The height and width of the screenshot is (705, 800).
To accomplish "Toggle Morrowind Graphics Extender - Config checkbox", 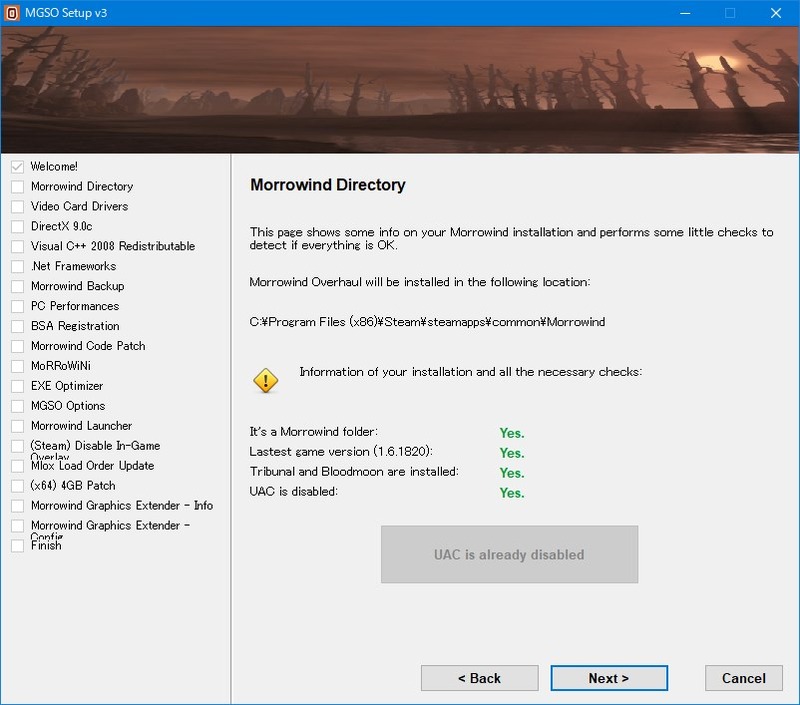I will [x=17, y=525].
